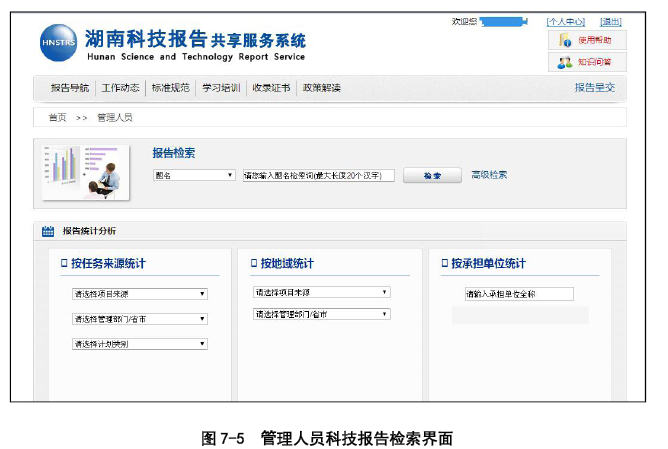Expand 请选择计划类别 dropdown
The image size is (668, 449).
(139, 343)
